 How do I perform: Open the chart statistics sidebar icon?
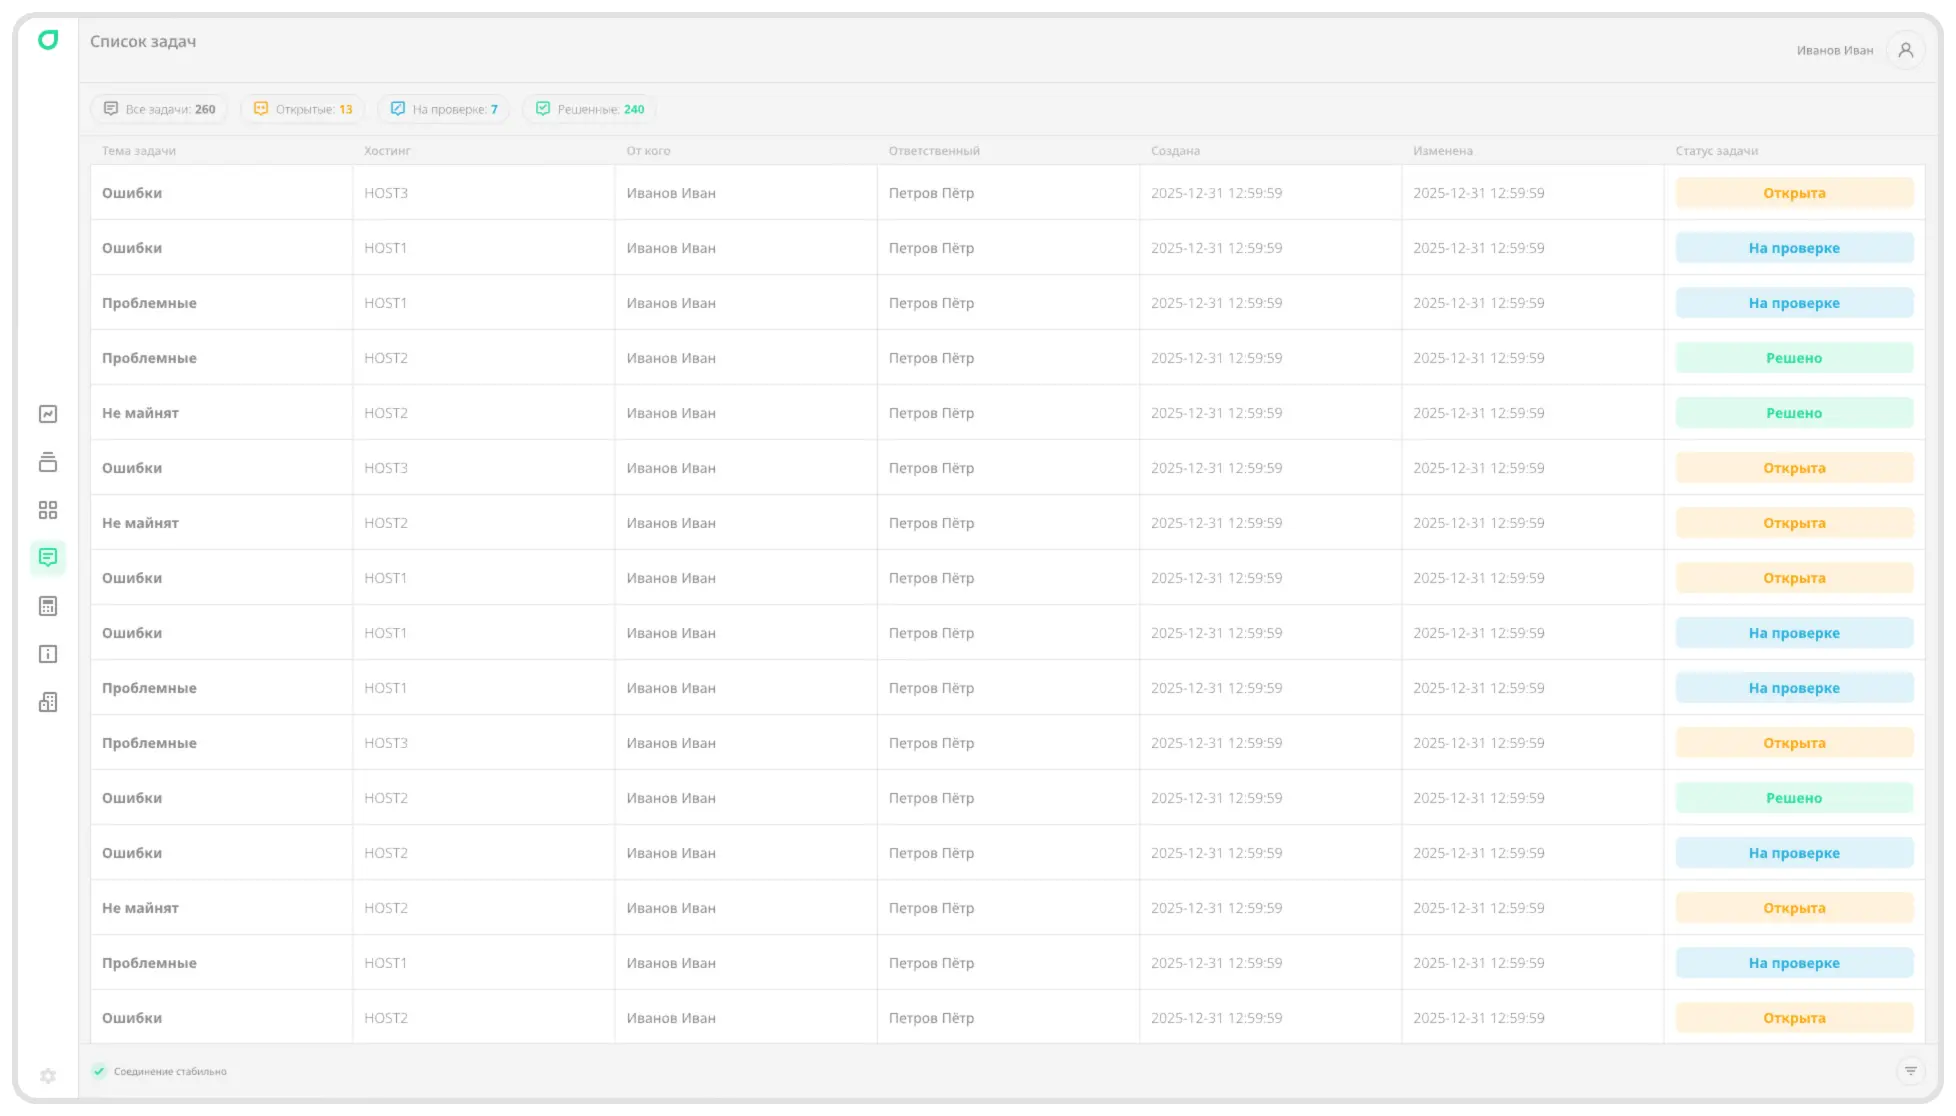(48, 414)
